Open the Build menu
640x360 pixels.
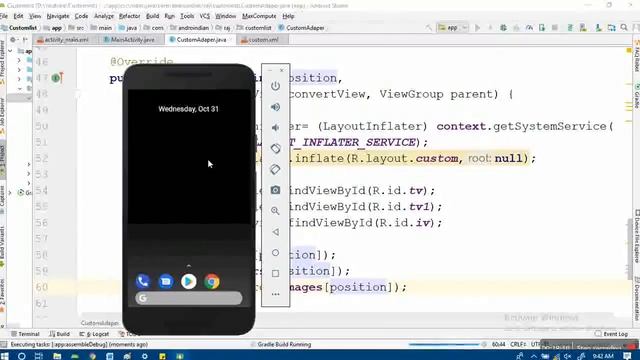153,16
